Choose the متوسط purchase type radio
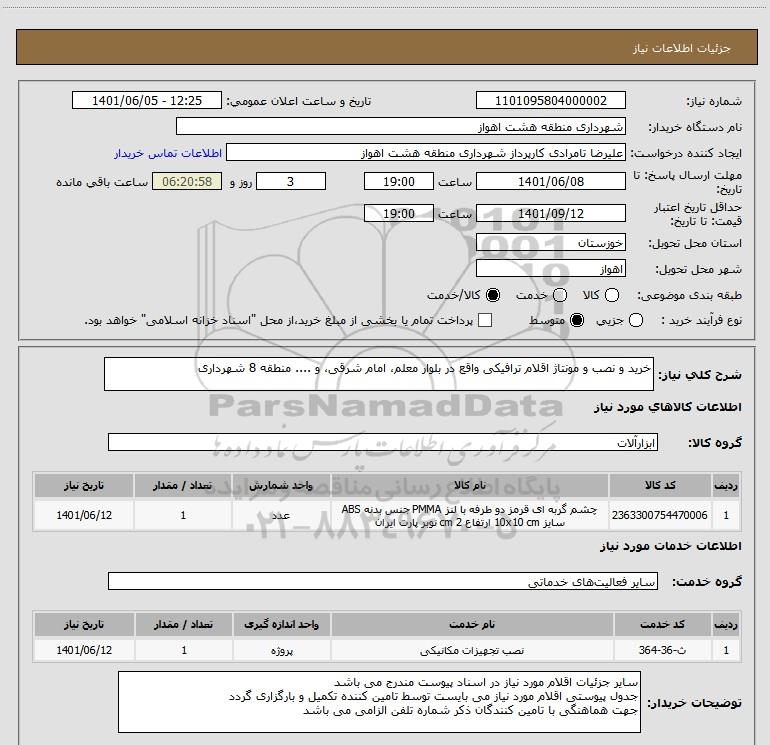This screenshot has width=770, height=745. tap(577, 320)
